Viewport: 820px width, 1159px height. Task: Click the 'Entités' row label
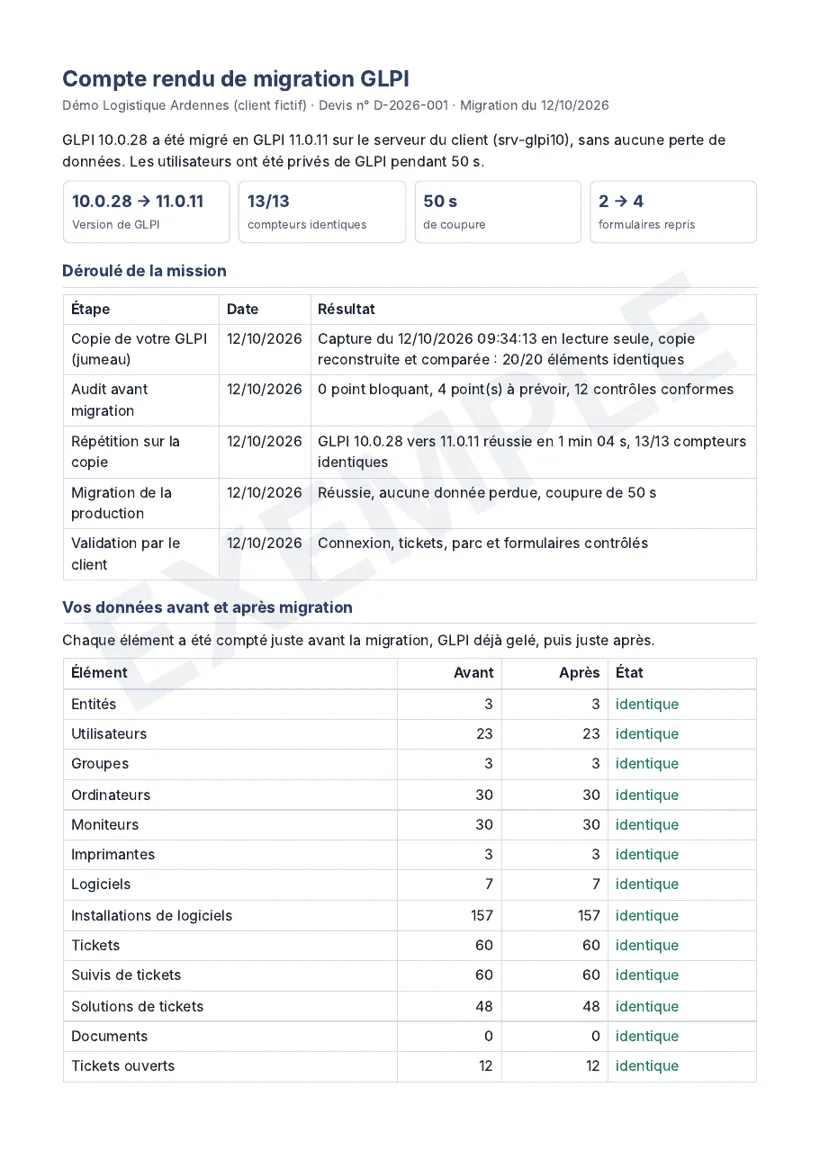(93, 704)
